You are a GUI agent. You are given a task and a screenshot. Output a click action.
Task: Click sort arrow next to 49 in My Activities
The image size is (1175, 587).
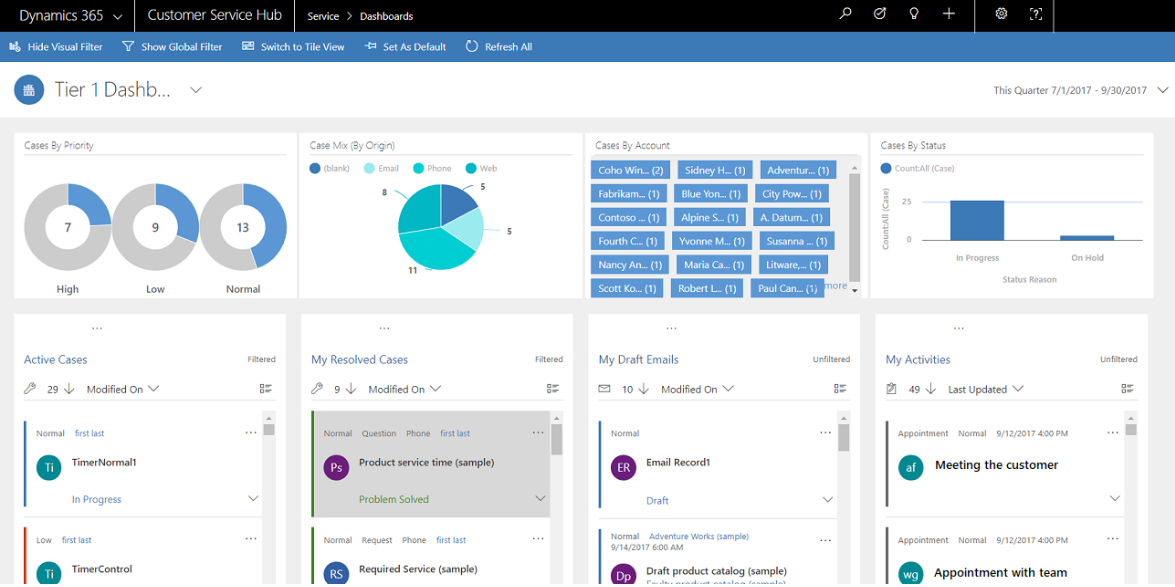[931, 389]
